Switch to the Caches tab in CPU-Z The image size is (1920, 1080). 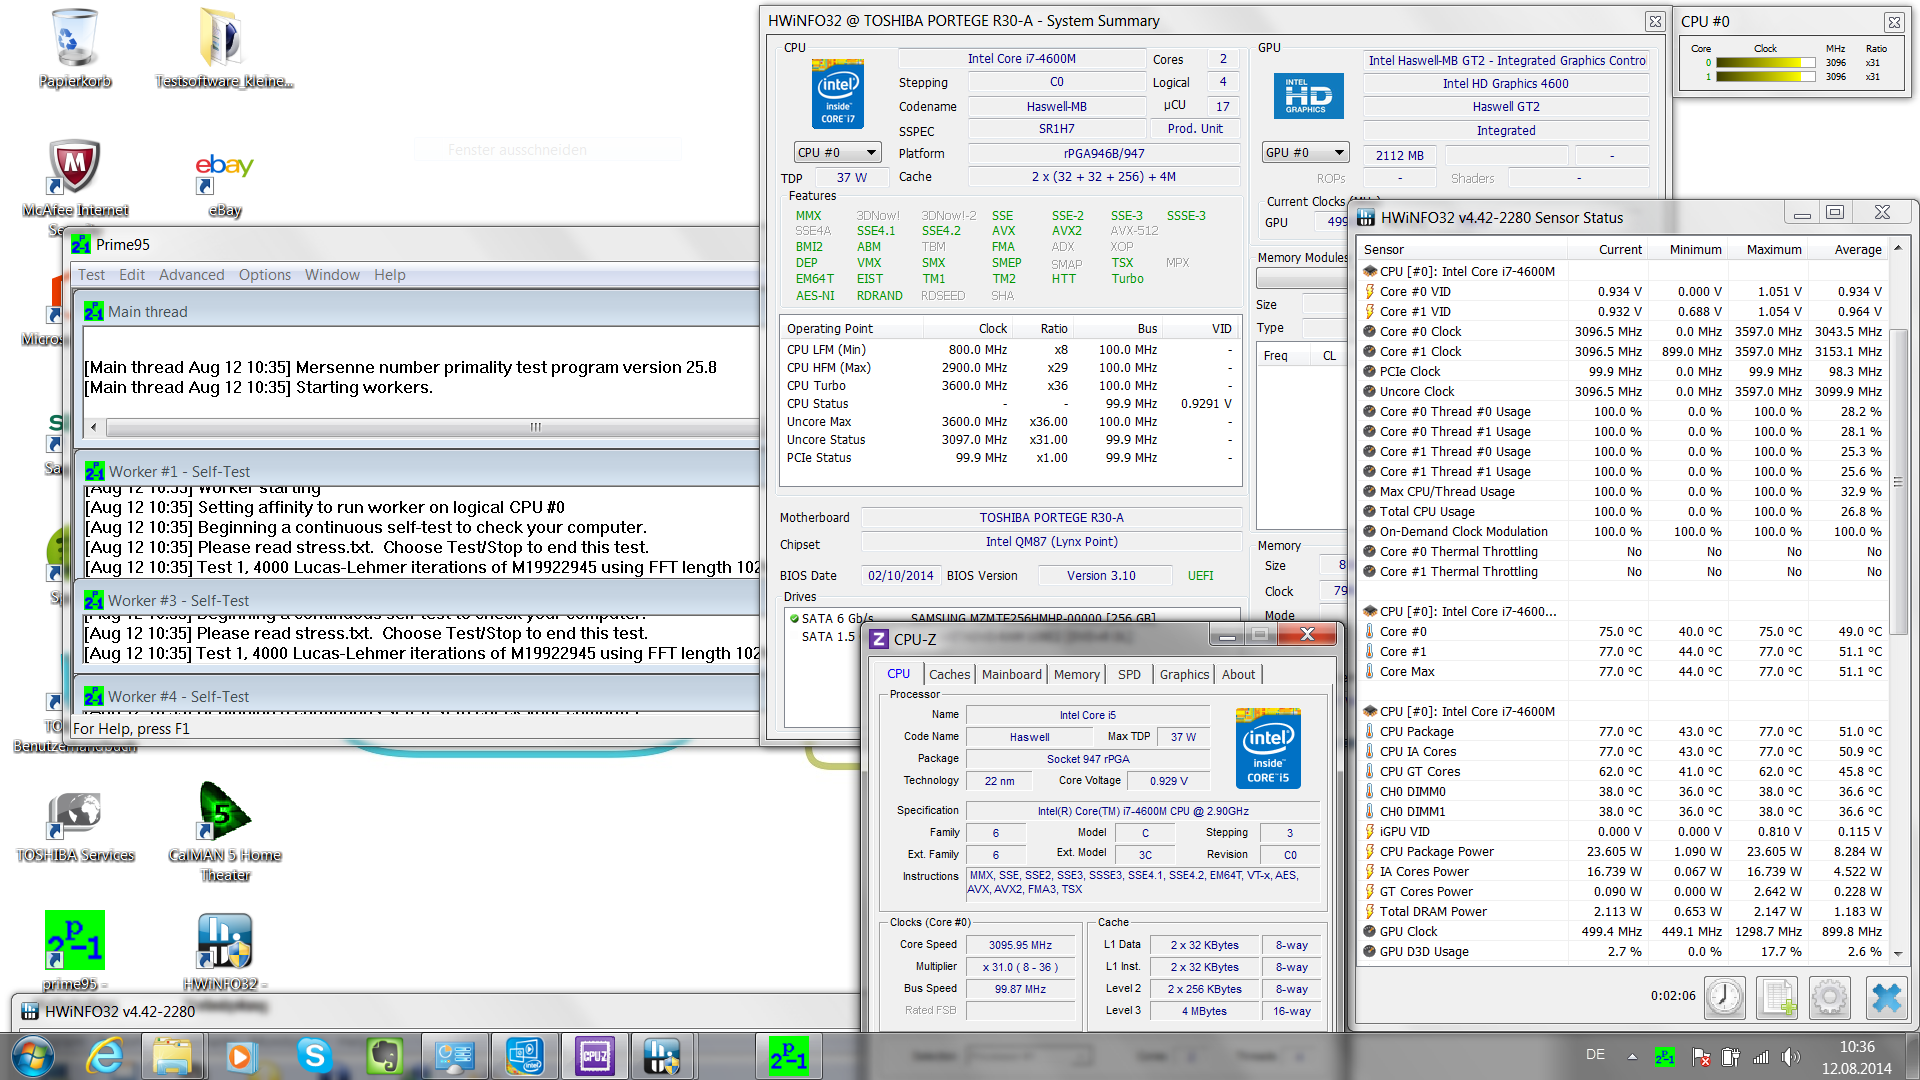(x=949, y=675)
